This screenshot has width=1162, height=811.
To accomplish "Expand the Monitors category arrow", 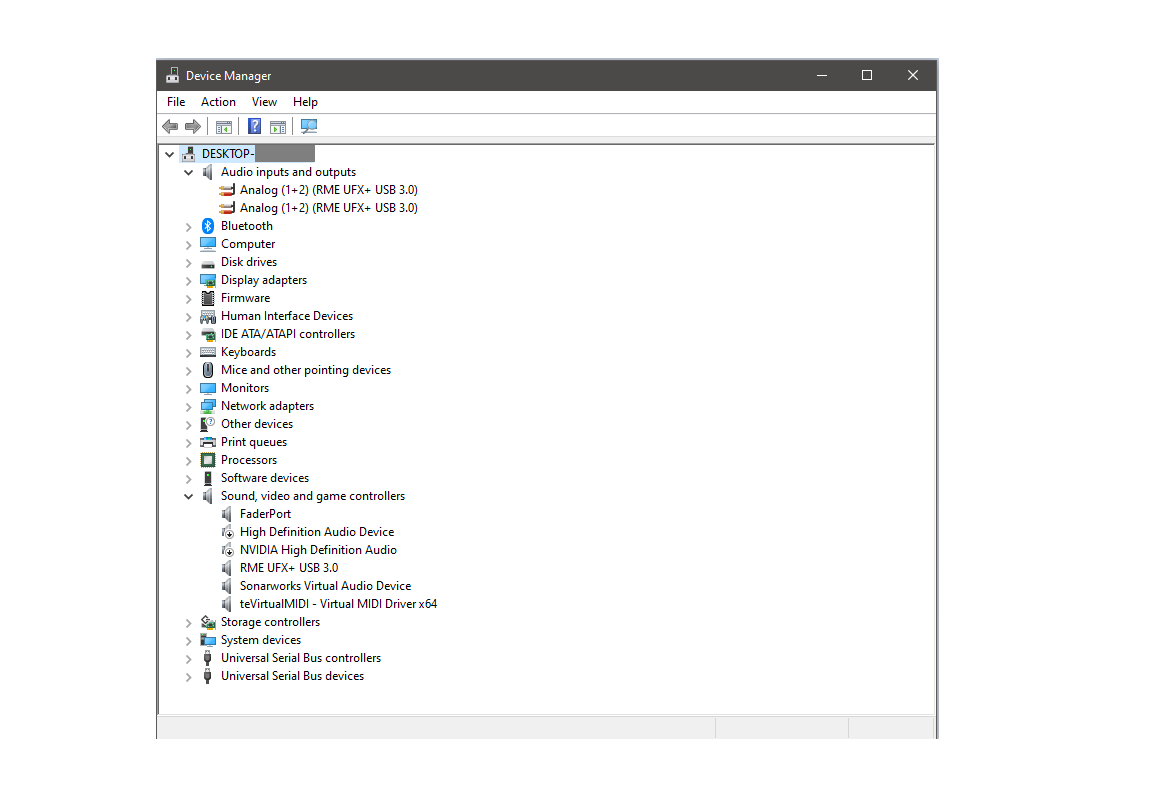I will coord(188,389).
